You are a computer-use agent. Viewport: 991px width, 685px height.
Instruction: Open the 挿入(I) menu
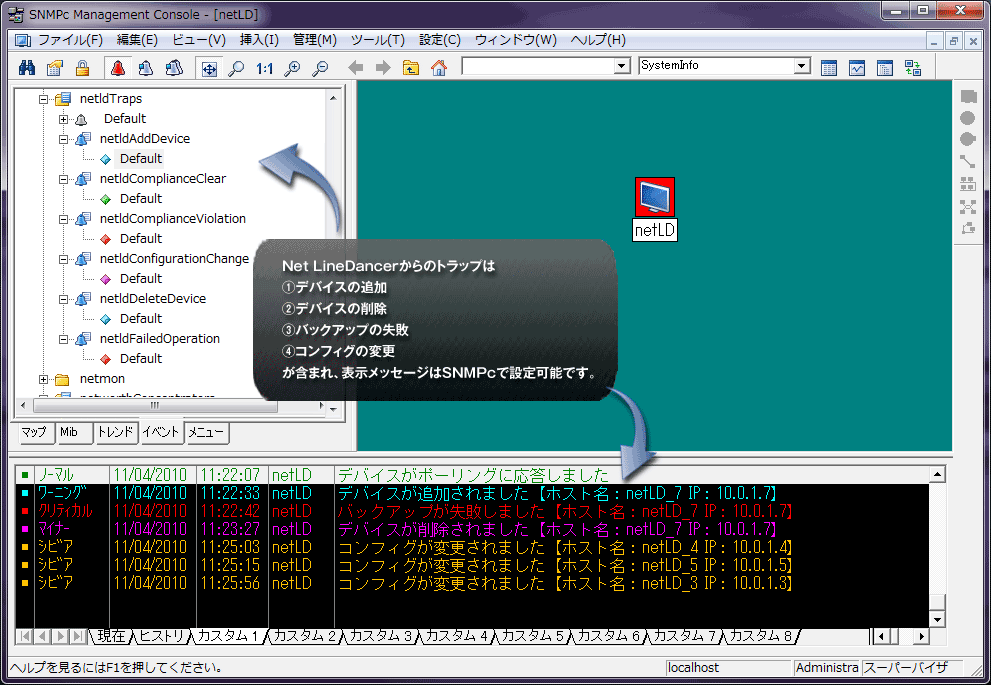(259, 40)
